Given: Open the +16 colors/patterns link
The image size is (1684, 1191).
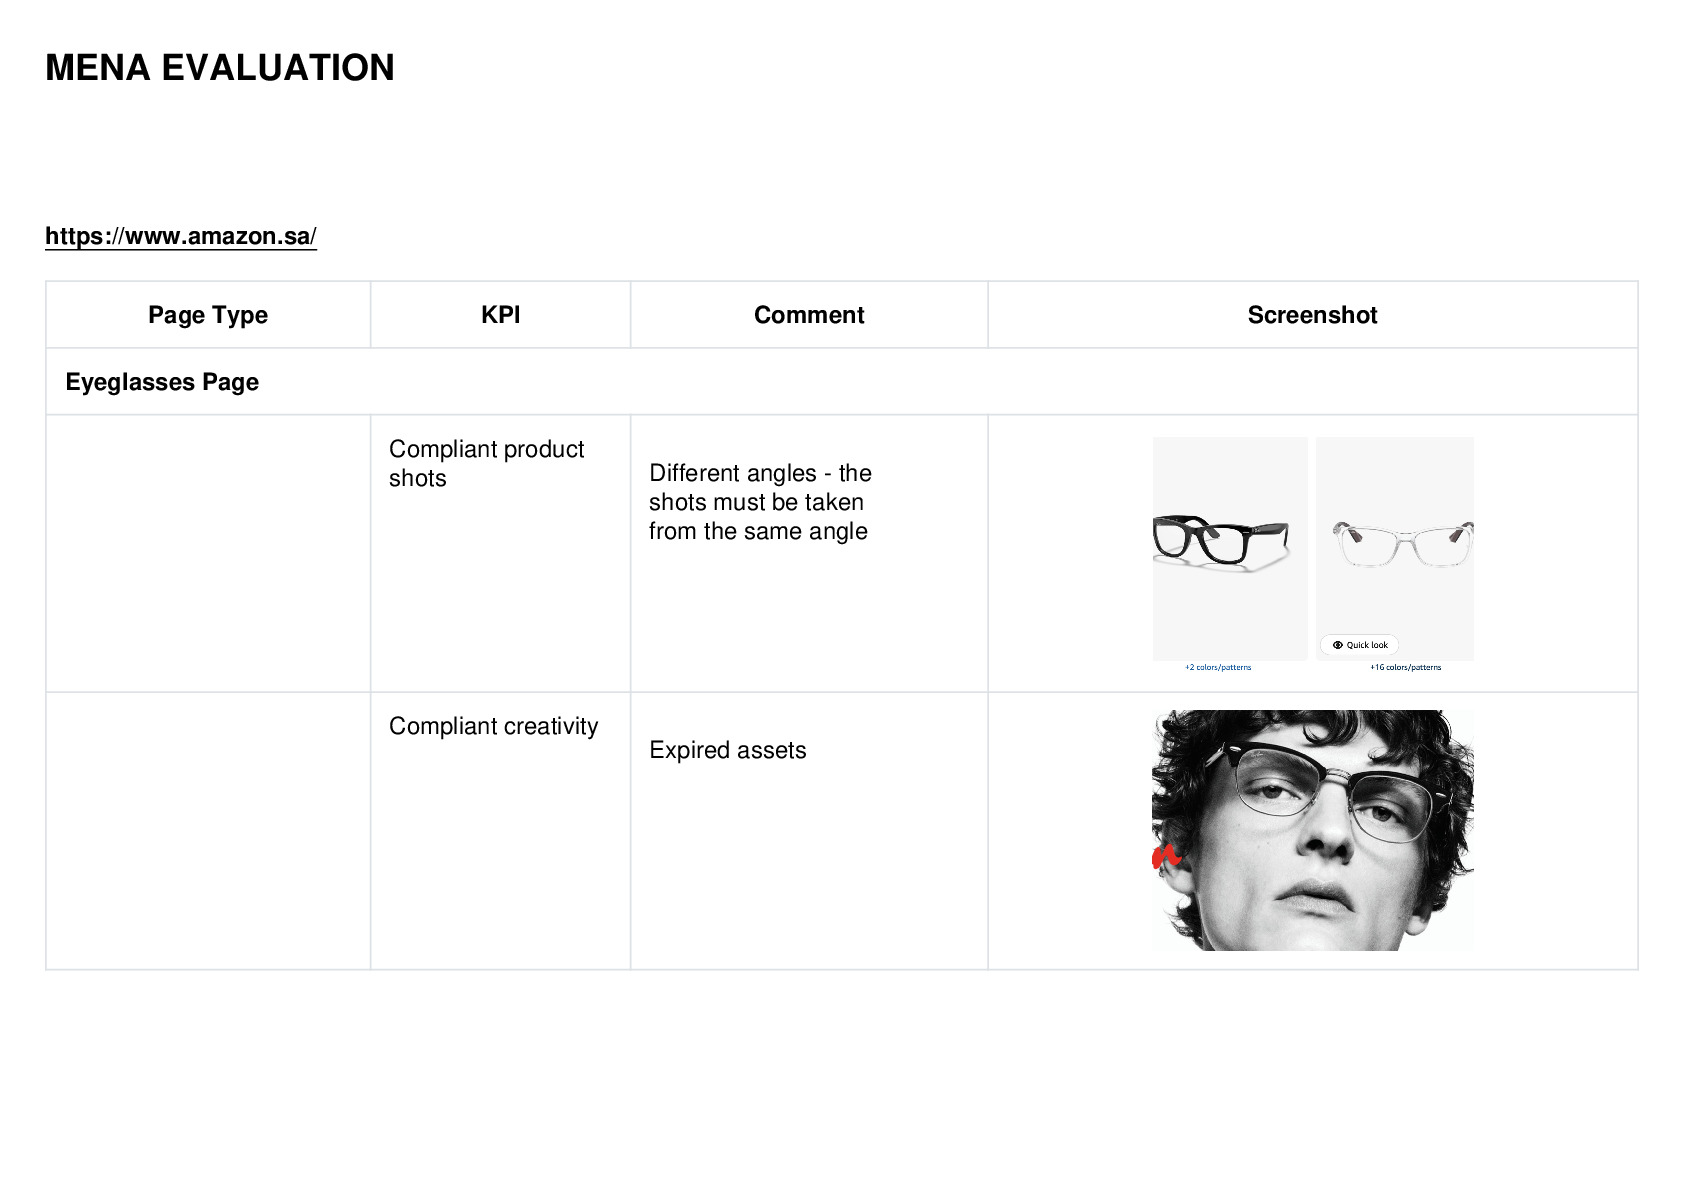Looking at the screenshot, I should tap(1405, 667).
